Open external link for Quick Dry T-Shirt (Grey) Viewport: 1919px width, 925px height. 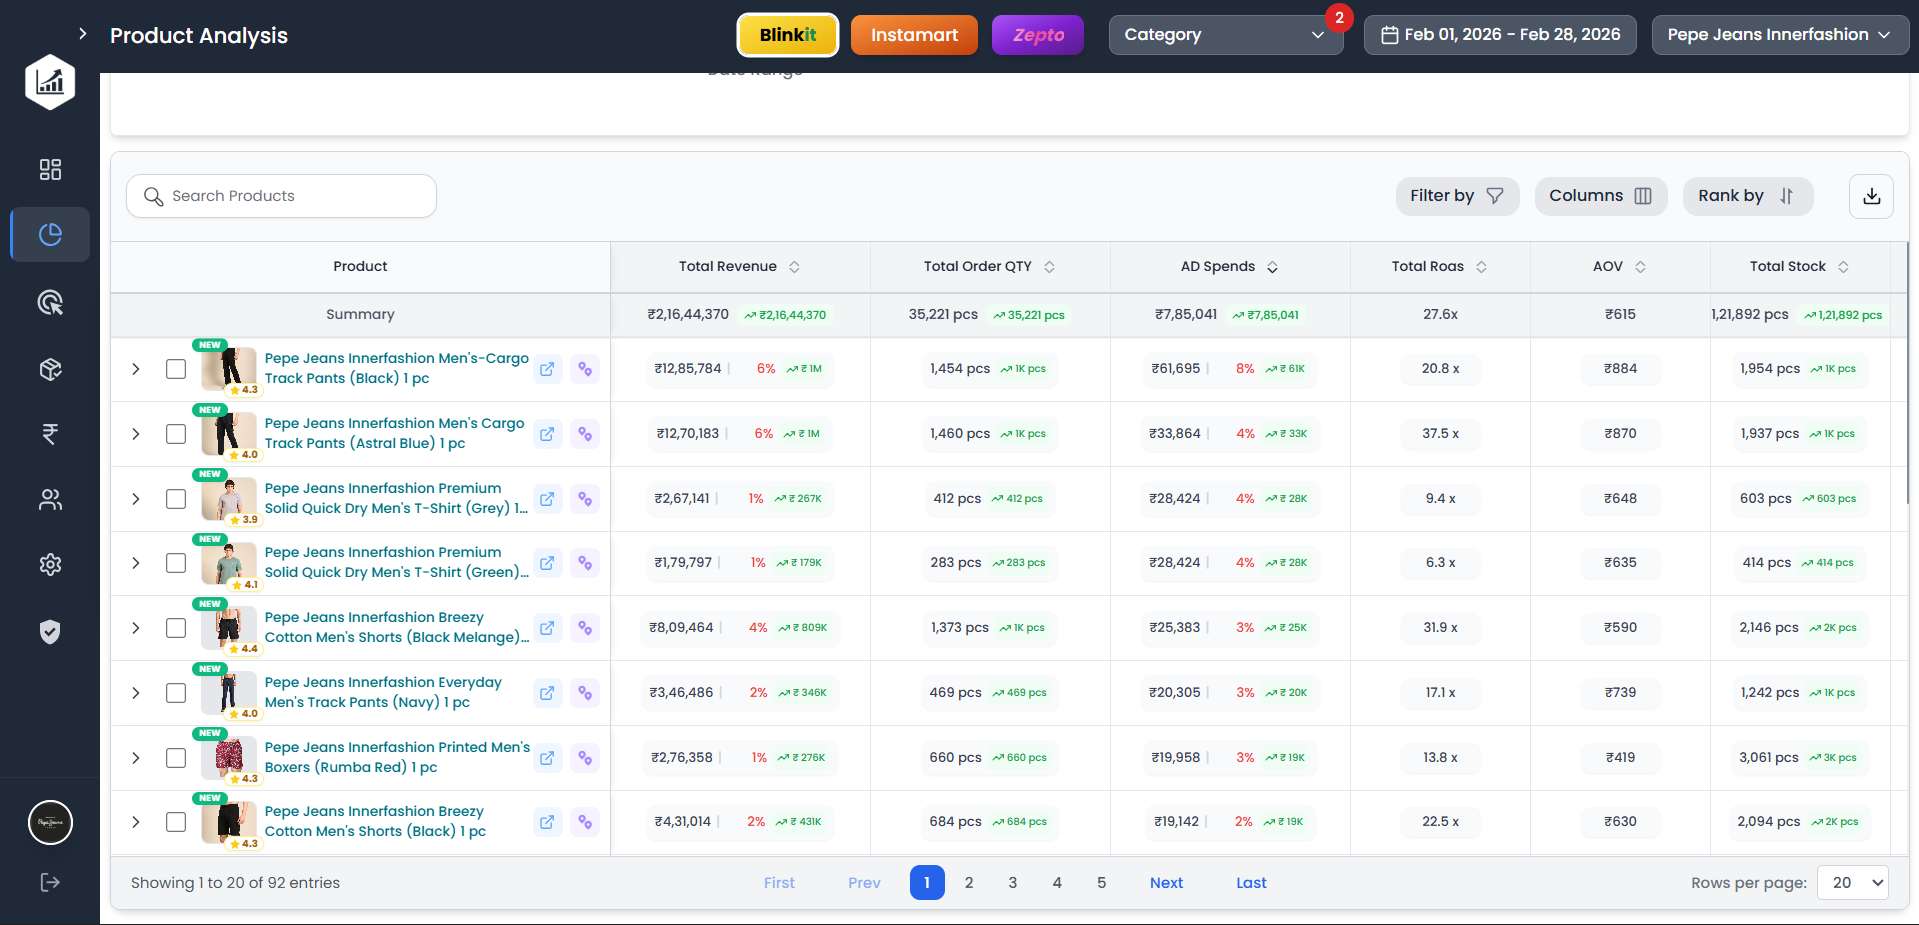coord(547,499)
